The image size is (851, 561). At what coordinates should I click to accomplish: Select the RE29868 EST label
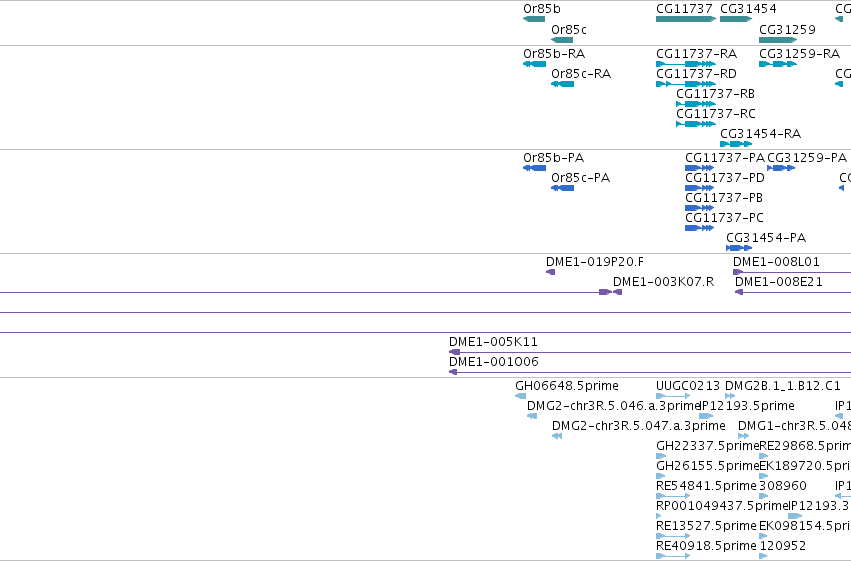click(x=805, y=446)
